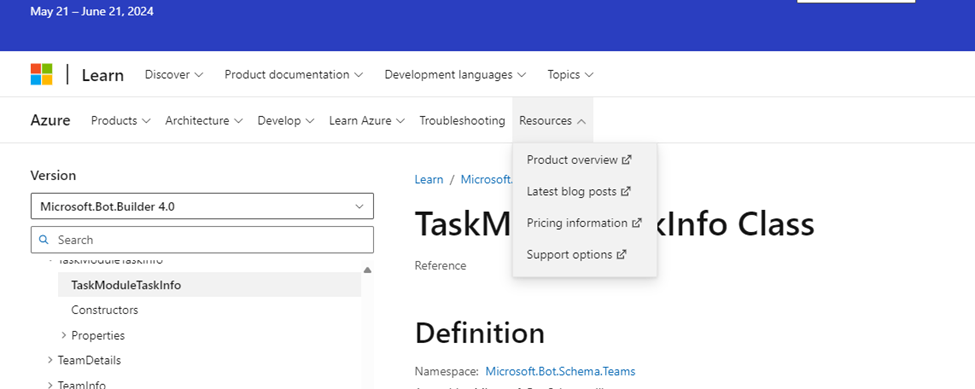975x389 pixels.
Task: Open the Version combo box Microsoft.Bot.Builder 4.0
Action: click(202, 206)
